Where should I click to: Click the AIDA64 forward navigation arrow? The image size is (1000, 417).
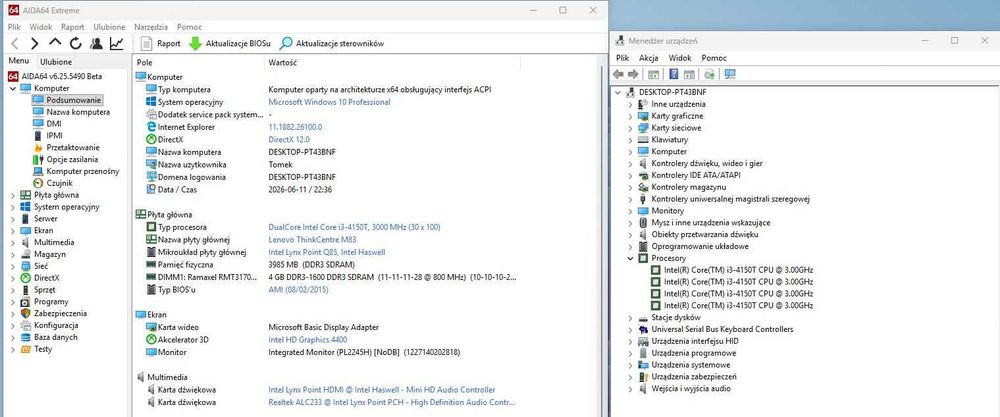(34, 43)
